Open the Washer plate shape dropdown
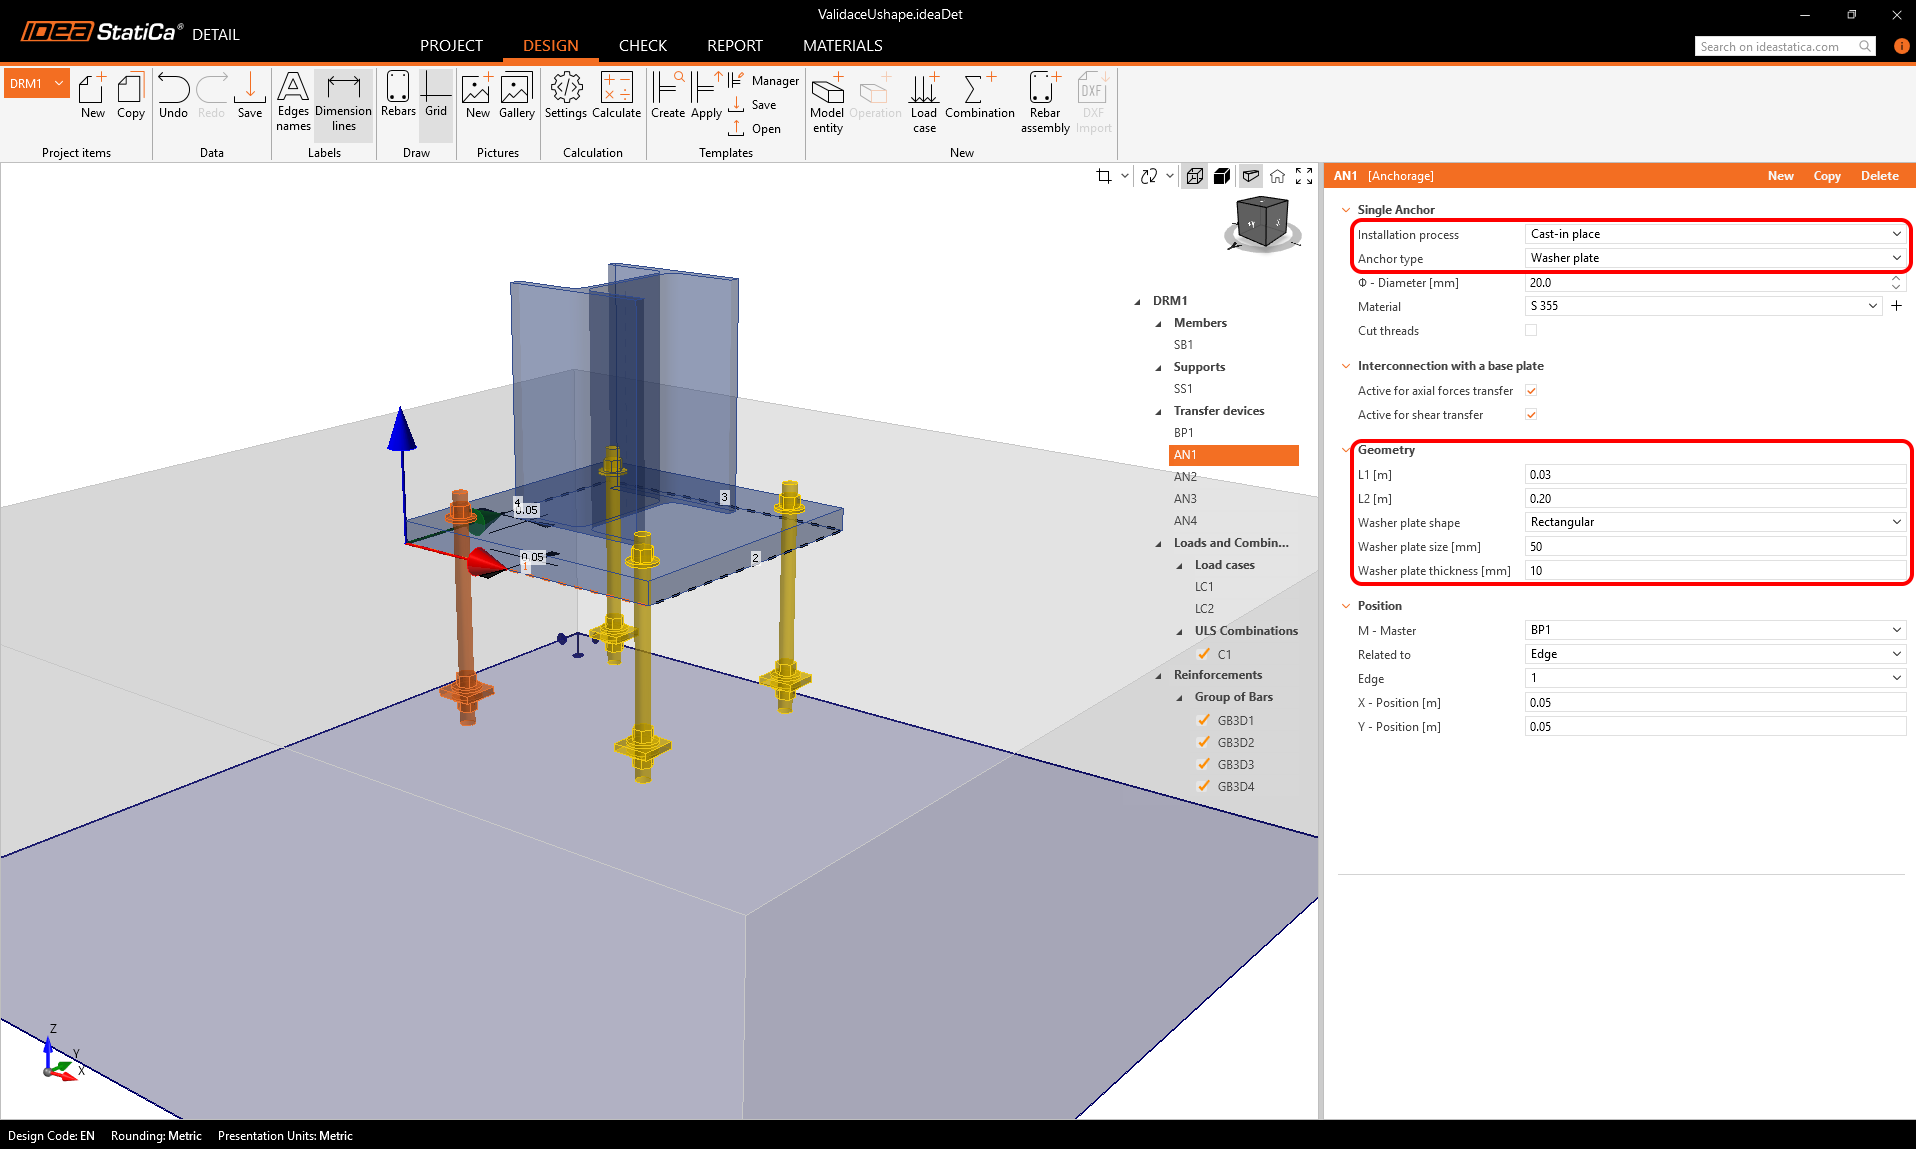Viewport: 1916px width, 1149px height. [x=1715, y=522]
